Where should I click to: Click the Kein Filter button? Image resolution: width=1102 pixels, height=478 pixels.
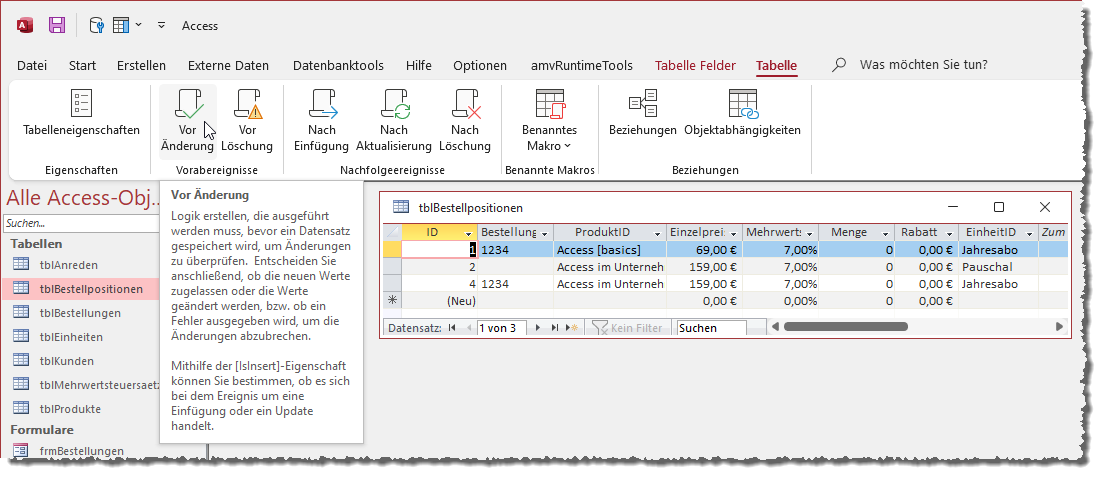(628, 328)
